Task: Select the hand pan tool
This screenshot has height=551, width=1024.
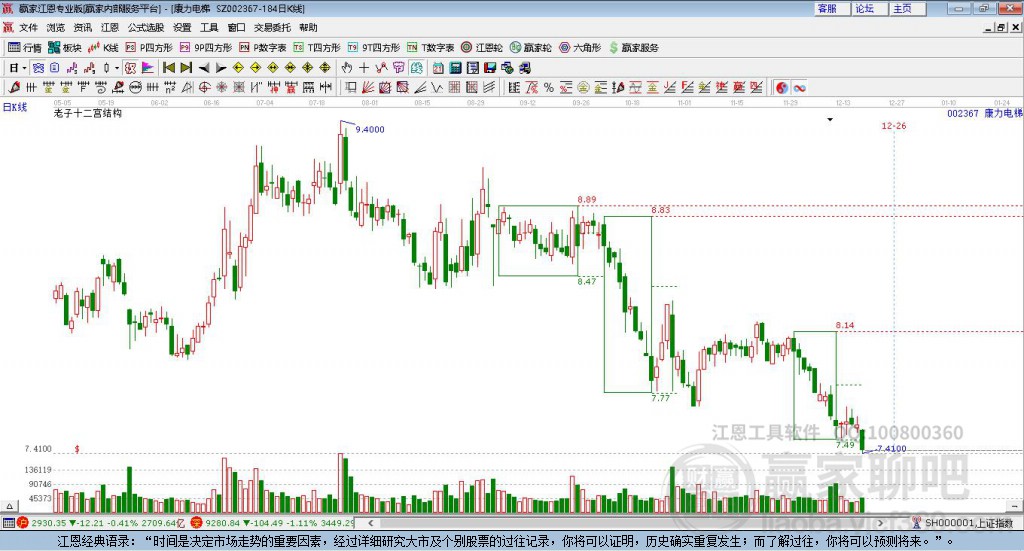Action: [x=346, y=68]
